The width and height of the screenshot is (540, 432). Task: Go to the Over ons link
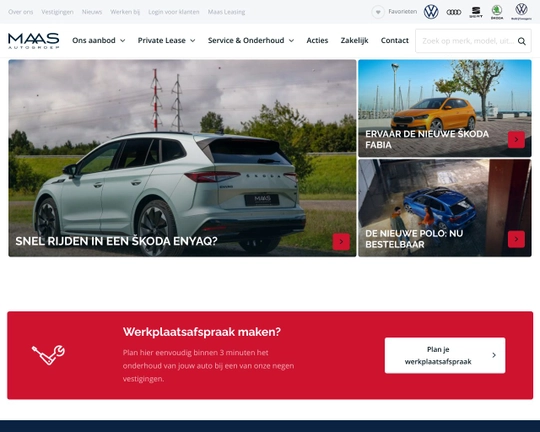click(21, 12)
